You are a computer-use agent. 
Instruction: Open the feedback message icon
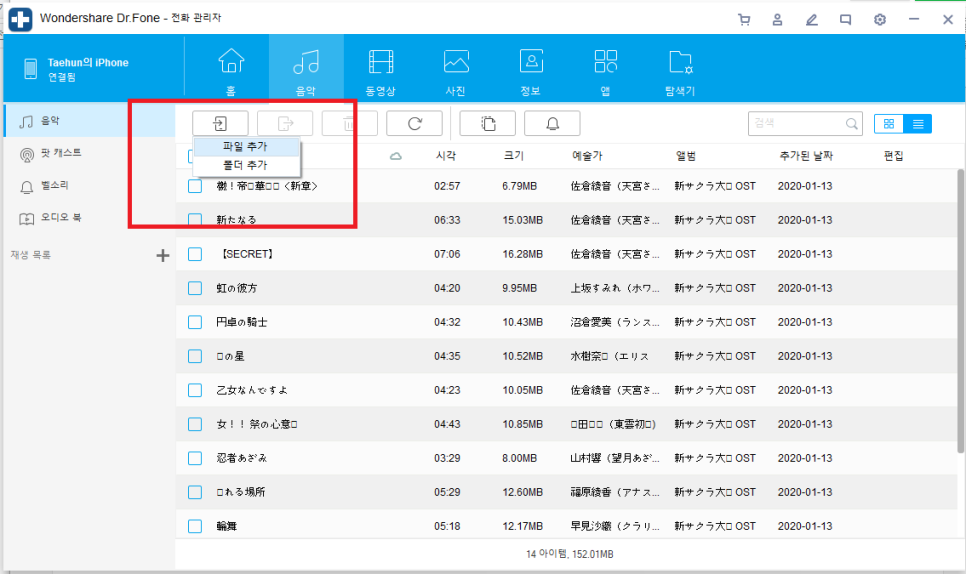(x=845, y=20)
